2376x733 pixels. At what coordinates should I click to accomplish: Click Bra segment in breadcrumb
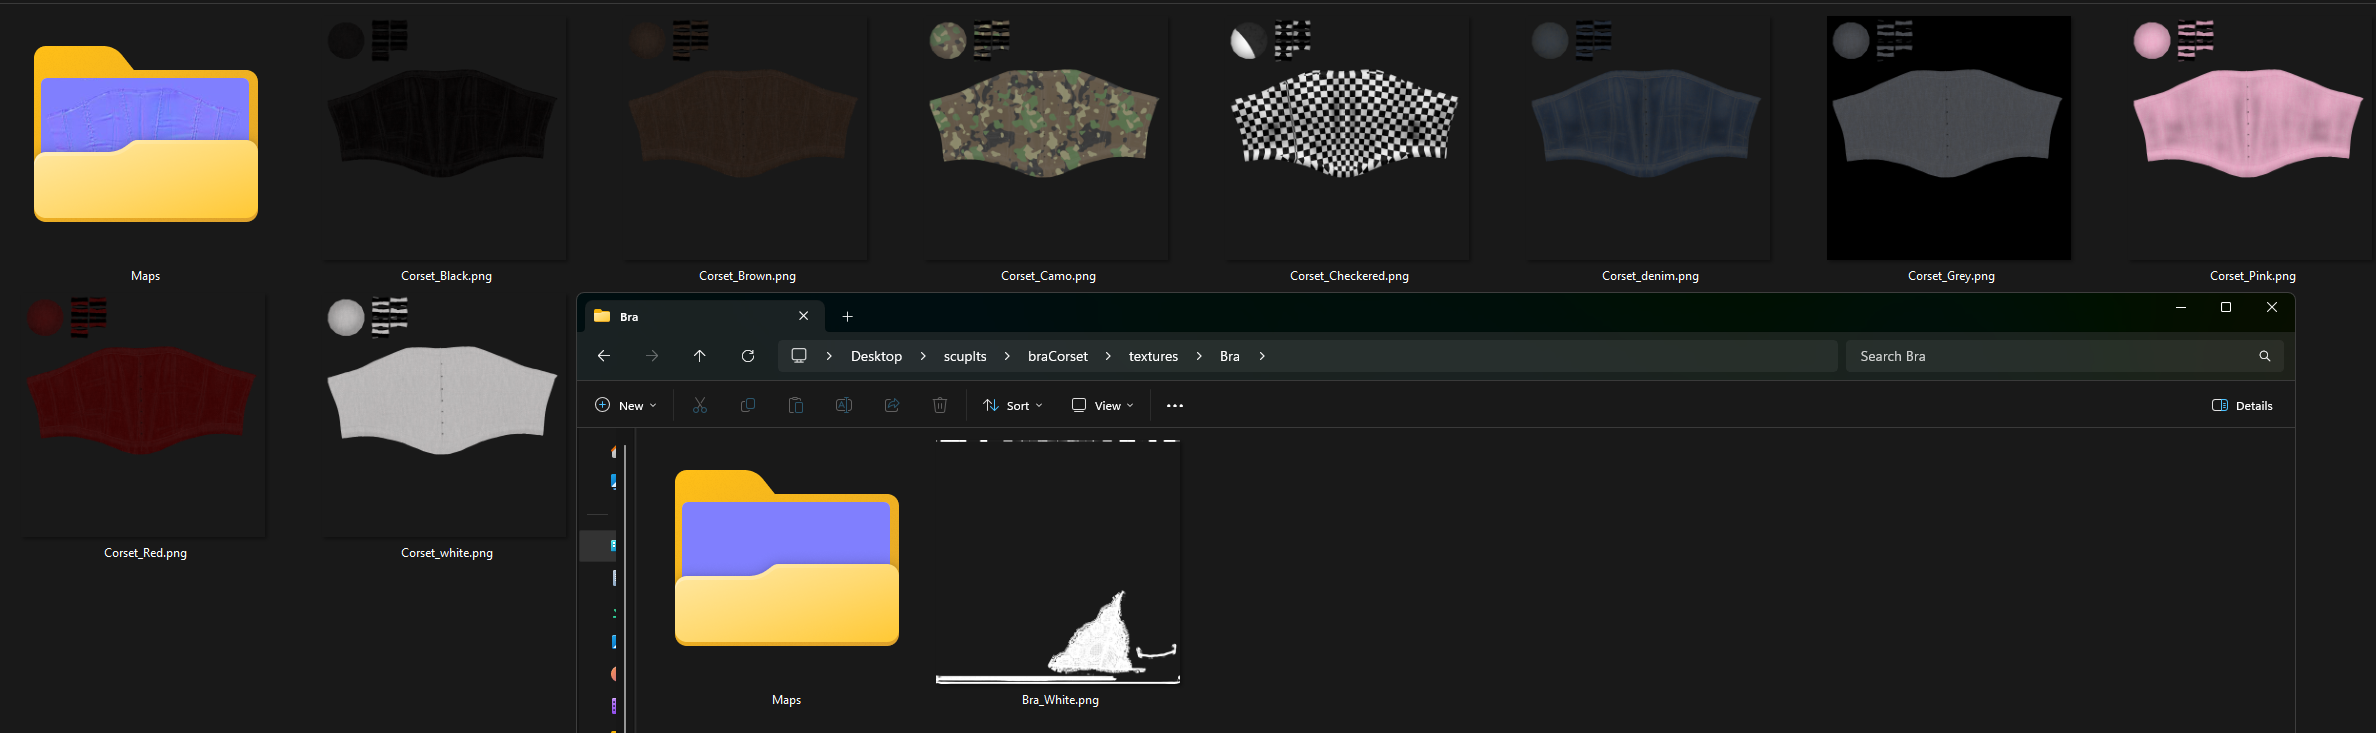(1230, 356)
